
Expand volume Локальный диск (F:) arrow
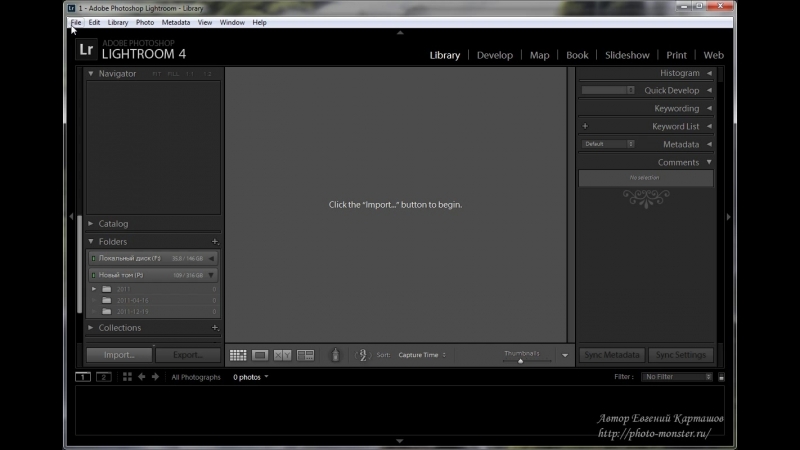tap(211, 258)
